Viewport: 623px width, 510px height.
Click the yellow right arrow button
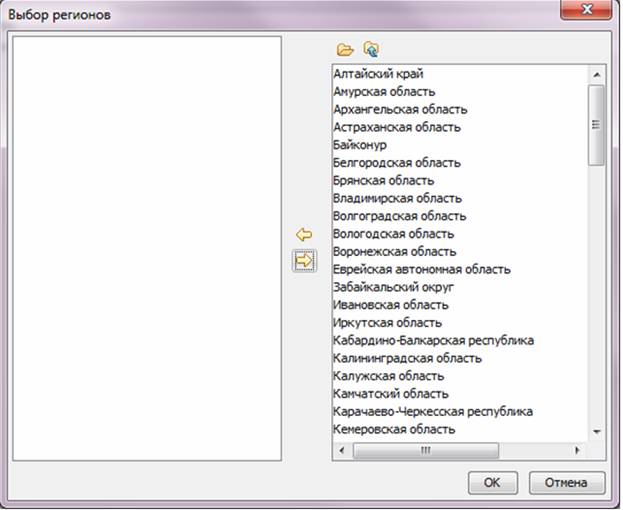point(304,259)
